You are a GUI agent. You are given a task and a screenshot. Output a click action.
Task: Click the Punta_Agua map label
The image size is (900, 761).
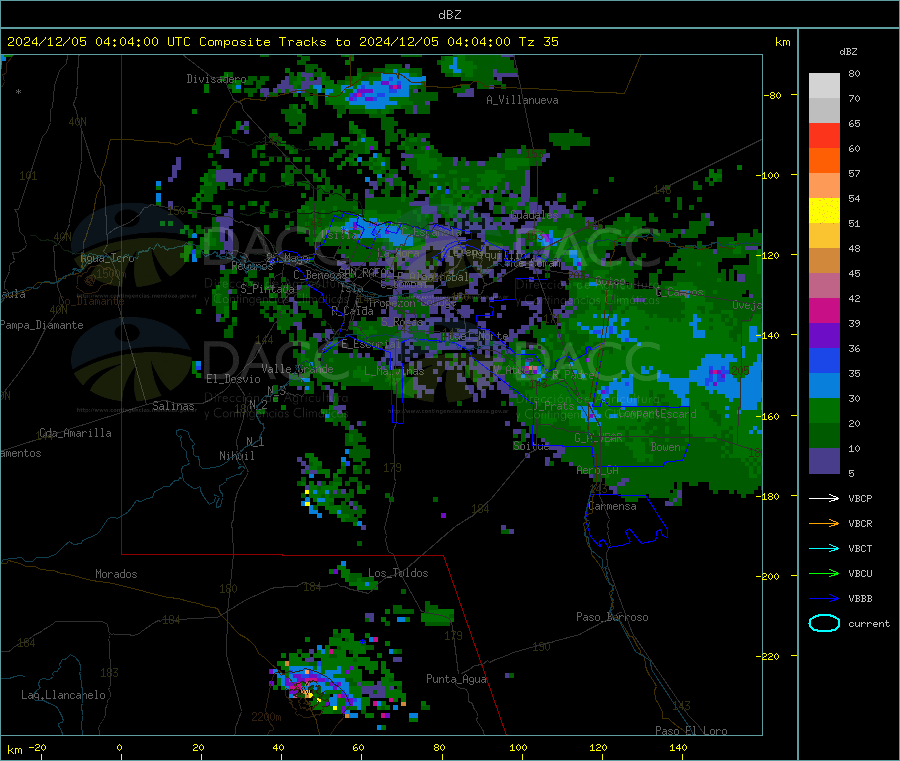(x=456, y=679)
